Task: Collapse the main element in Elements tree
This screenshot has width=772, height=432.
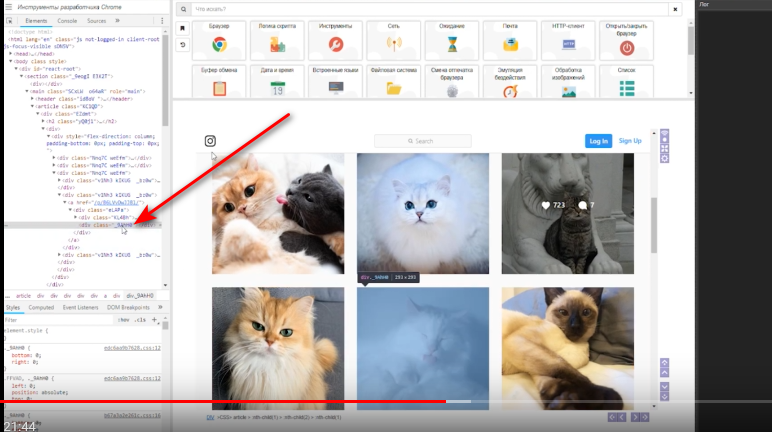Action: pos(27,90)
